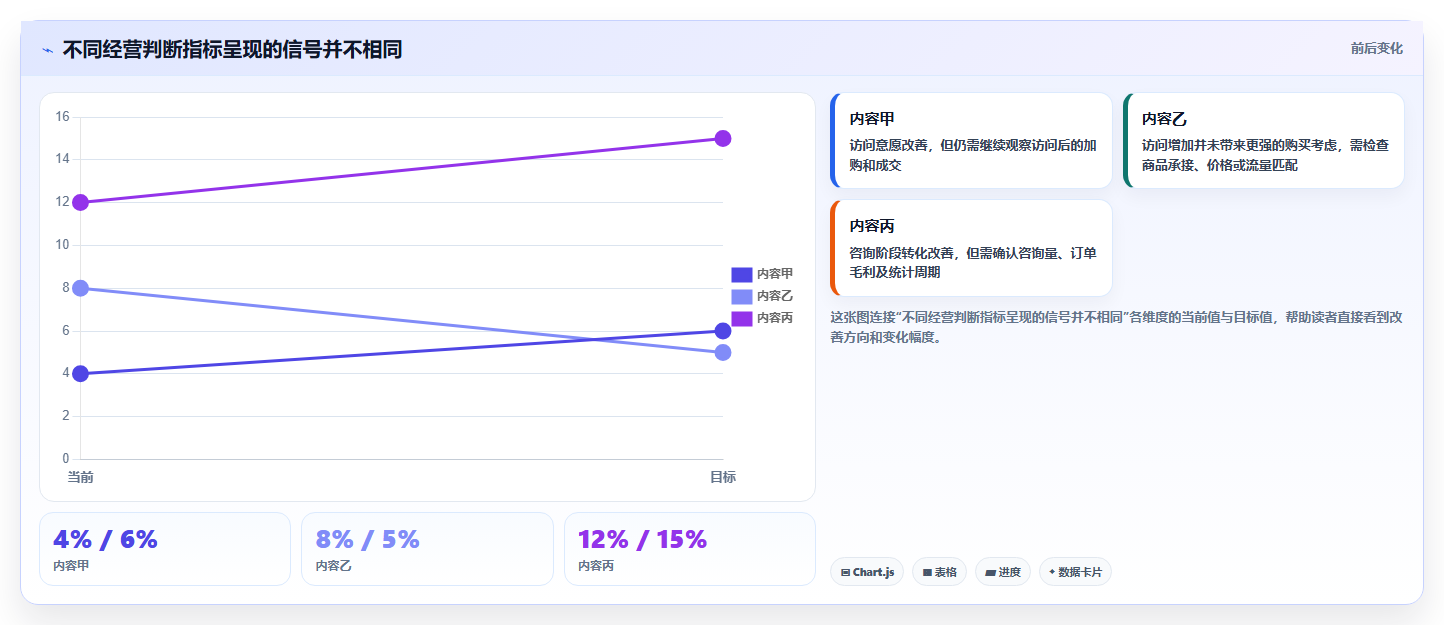Toggle 内容乙 legend color box
1444x625 pixels.
tap(741, 296)
